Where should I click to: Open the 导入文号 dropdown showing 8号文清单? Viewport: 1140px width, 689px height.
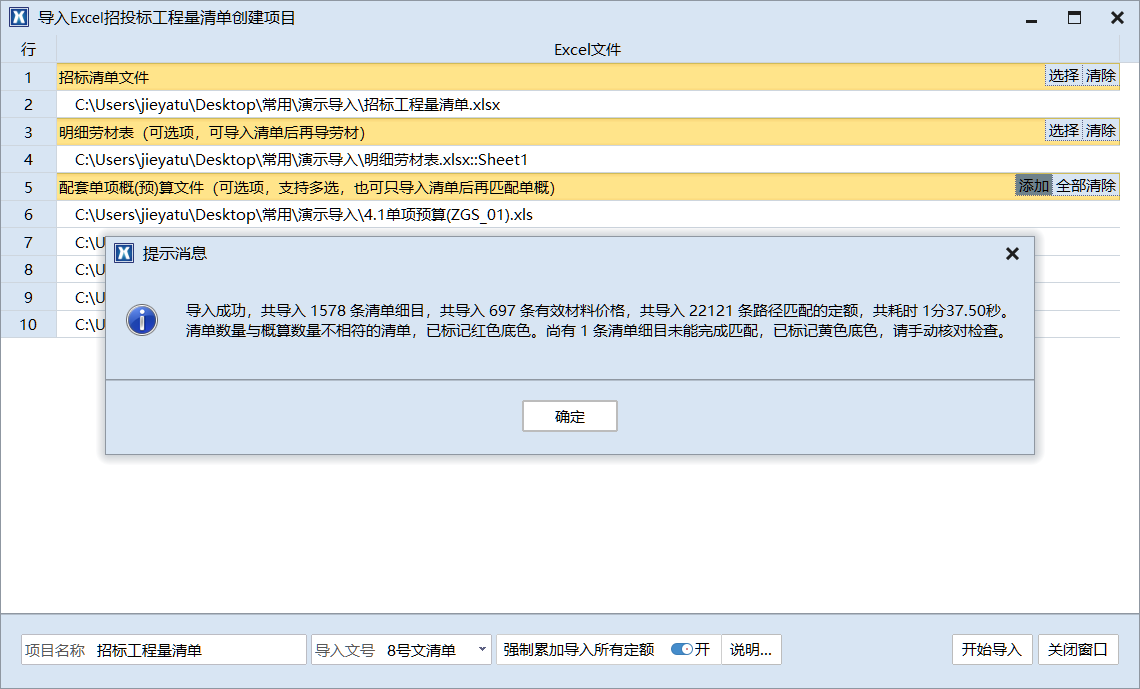click(482, 649)
